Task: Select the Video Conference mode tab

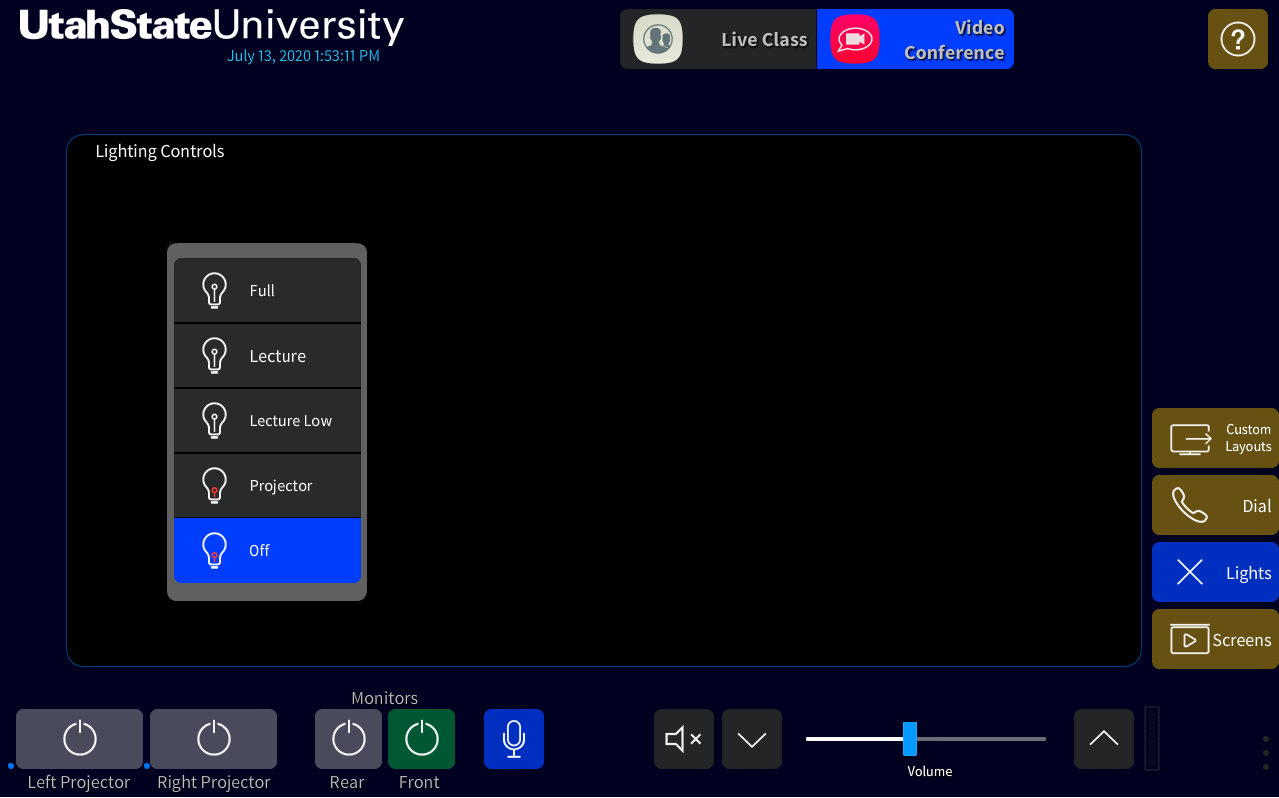Action: pos(915,40)
